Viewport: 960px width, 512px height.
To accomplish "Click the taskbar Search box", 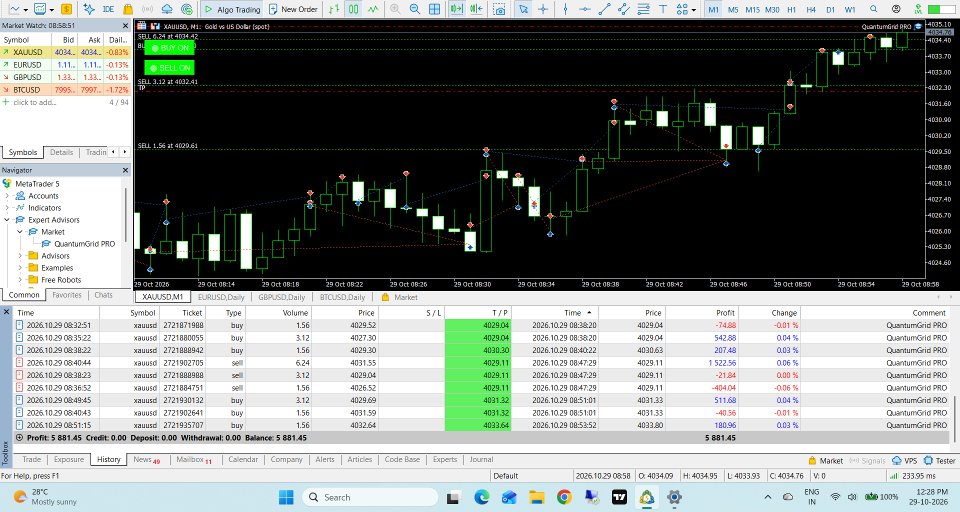I will click(370, 497).
